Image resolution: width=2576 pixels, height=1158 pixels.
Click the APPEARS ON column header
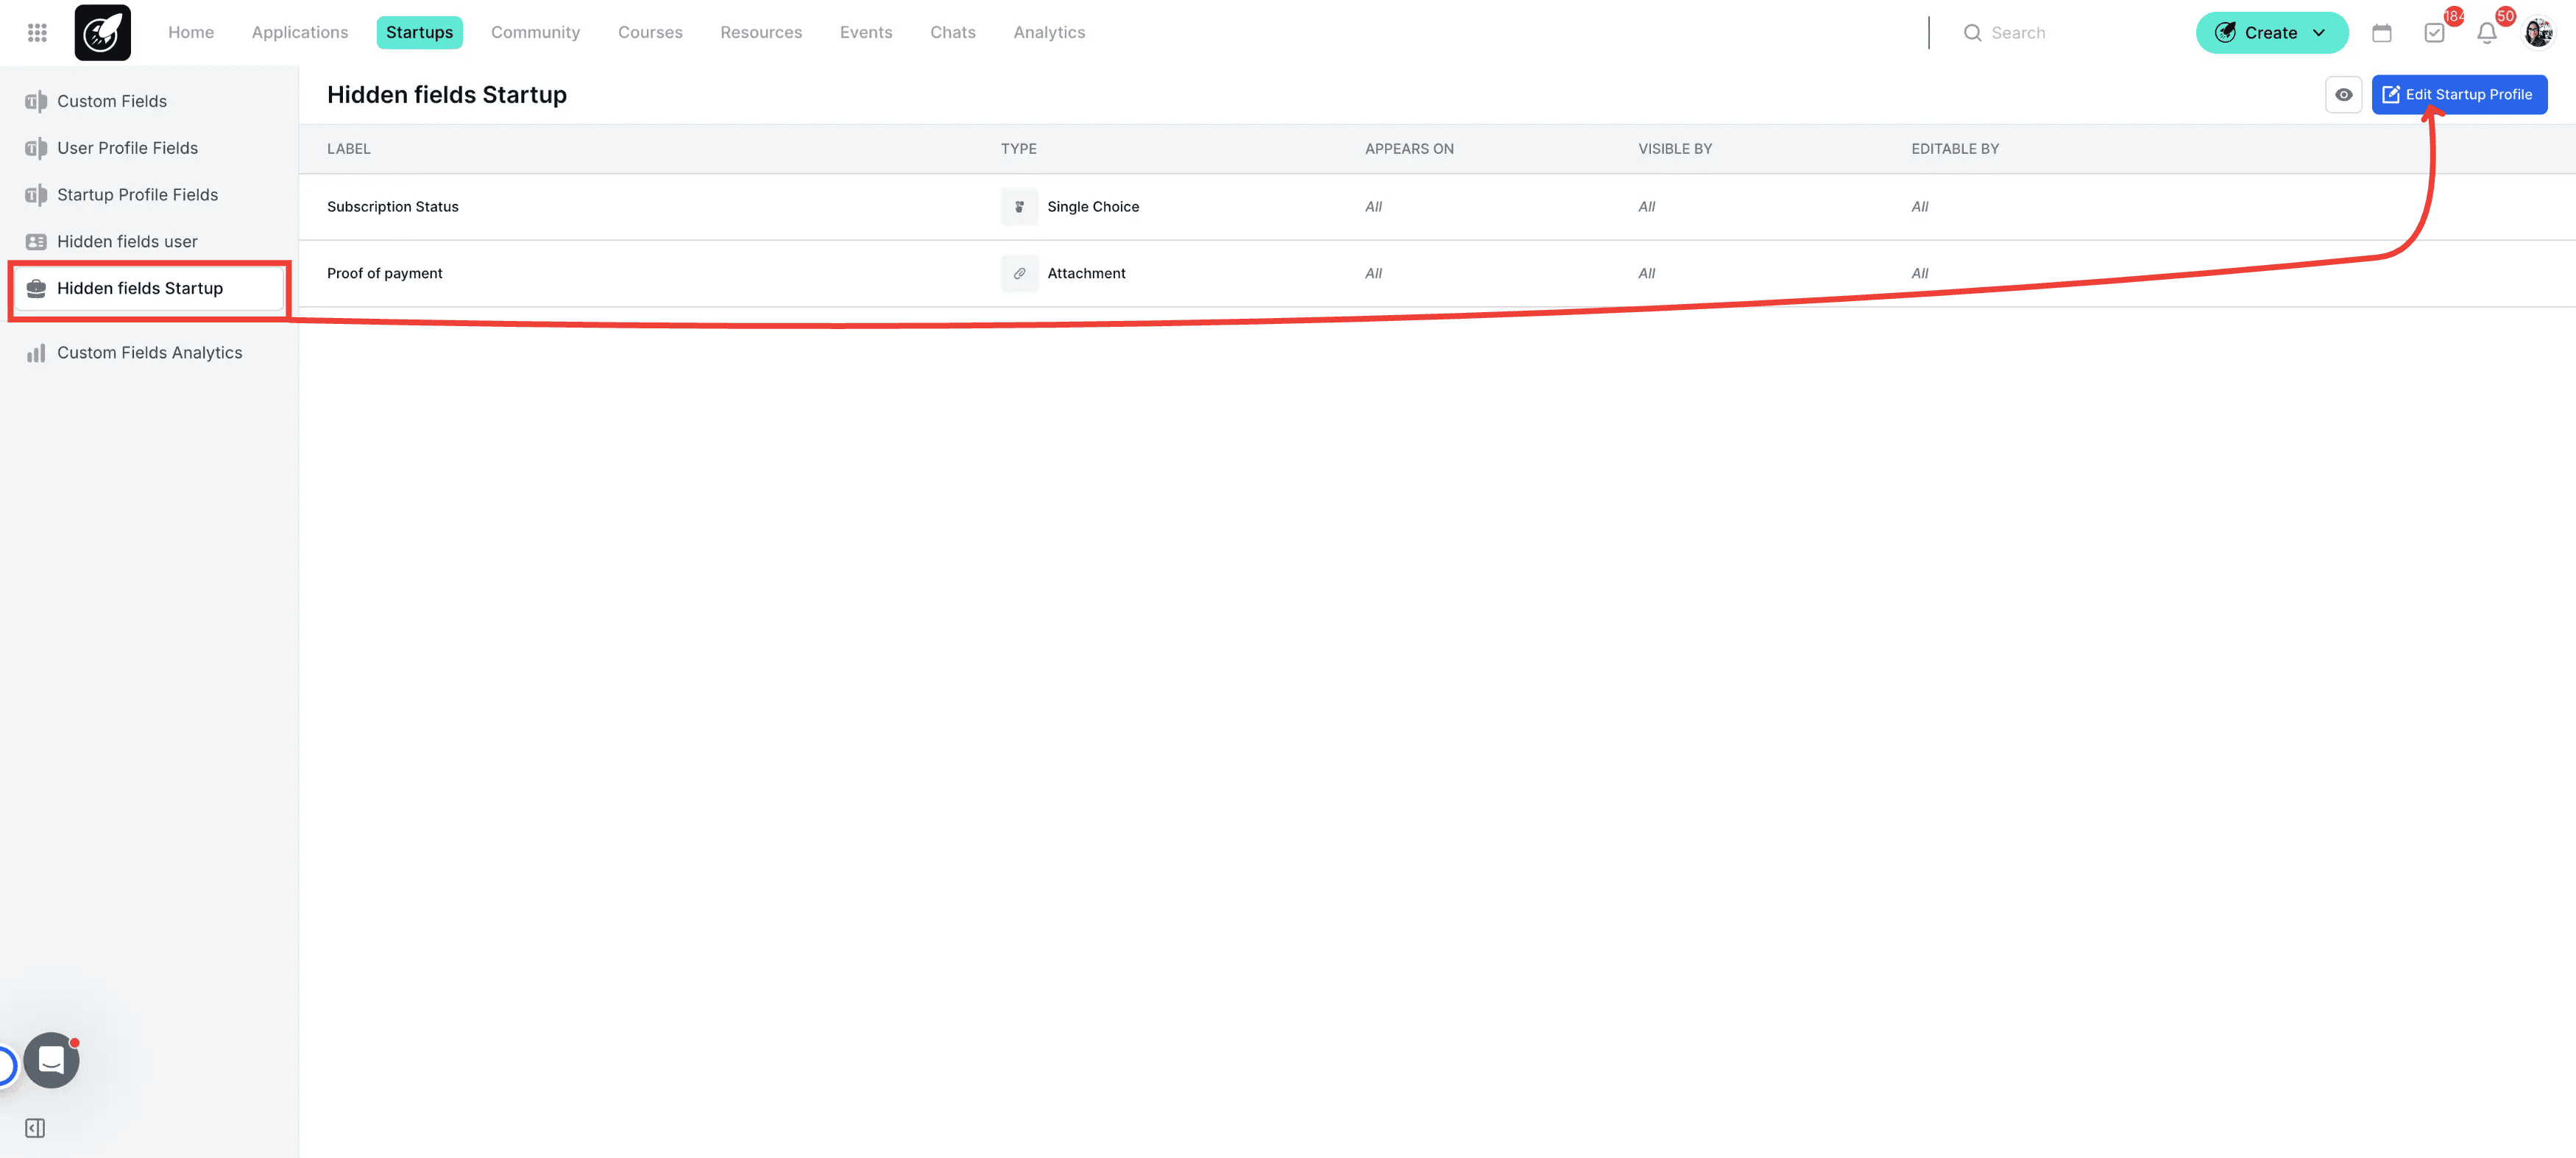click(x=1409, y=149)
